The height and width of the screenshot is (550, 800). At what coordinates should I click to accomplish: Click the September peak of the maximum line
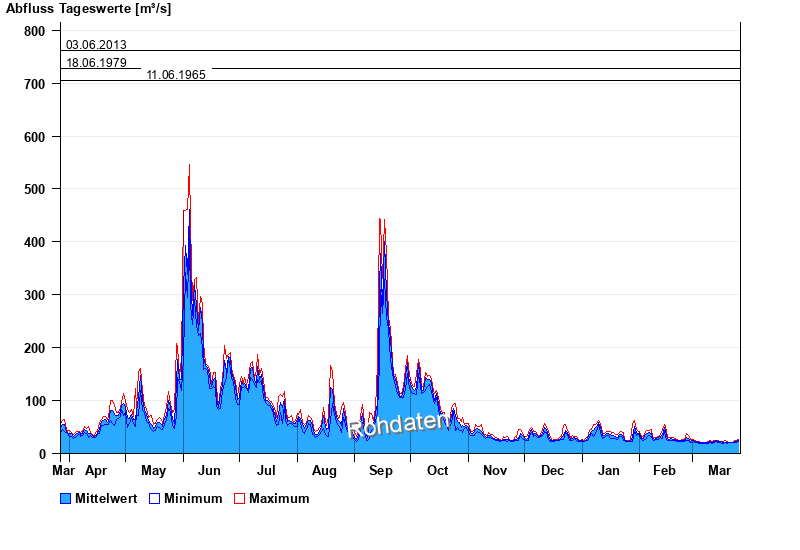coord(380,220)
